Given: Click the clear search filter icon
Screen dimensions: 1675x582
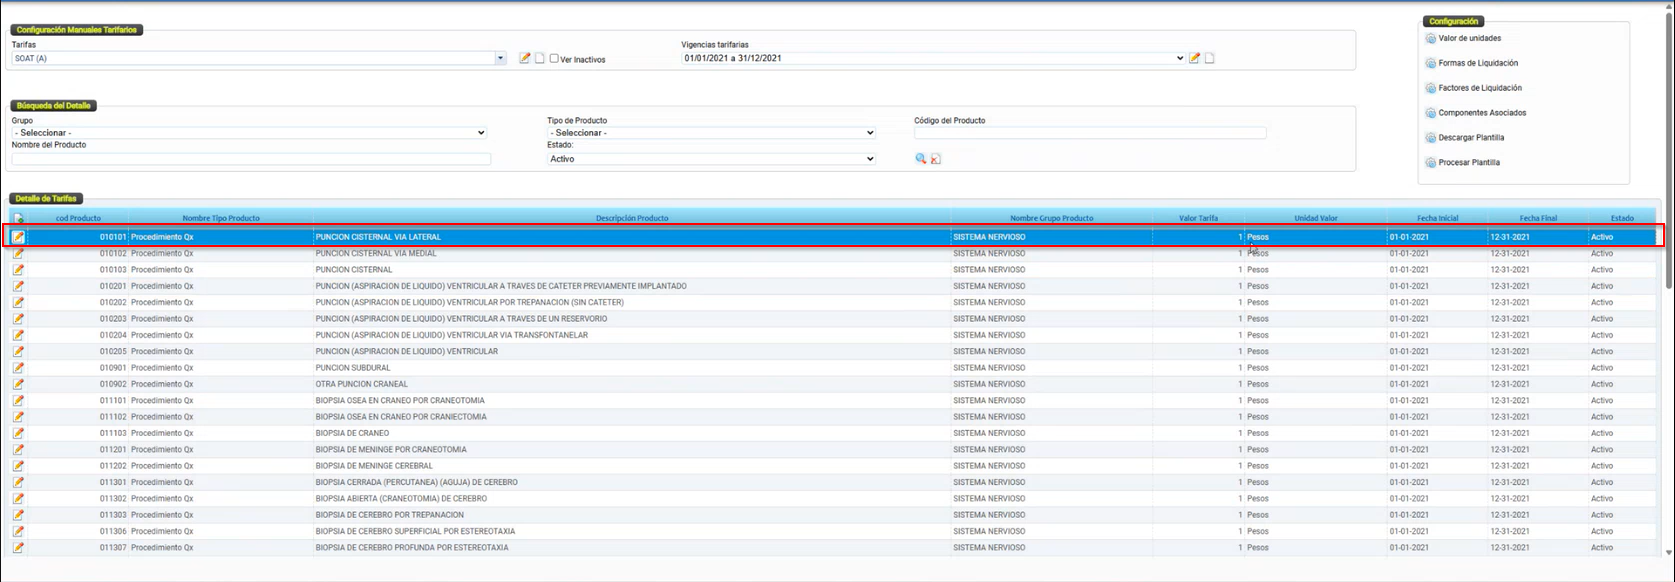Looking at the screenshot, I should point(936,159).
